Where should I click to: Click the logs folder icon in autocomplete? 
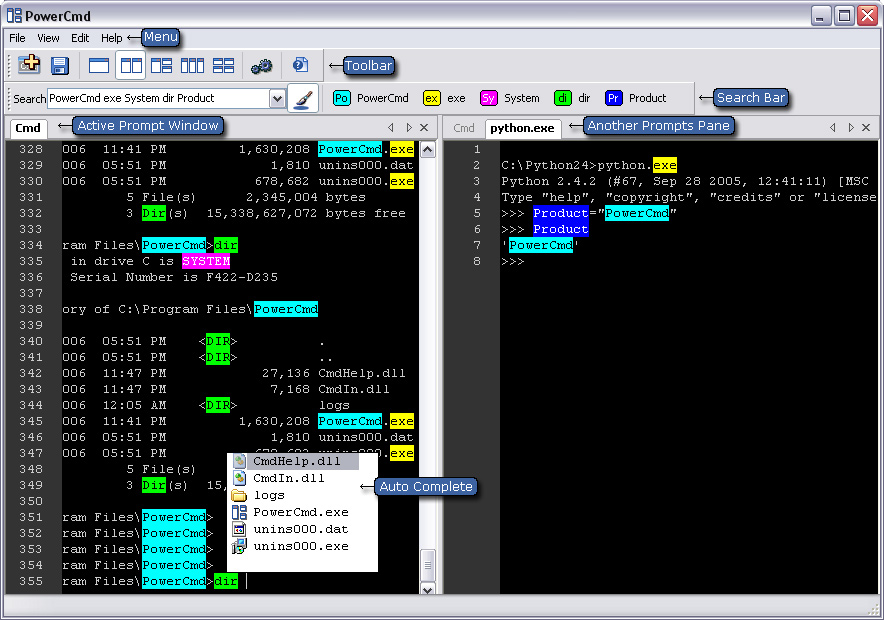click(x=240, y=495)
